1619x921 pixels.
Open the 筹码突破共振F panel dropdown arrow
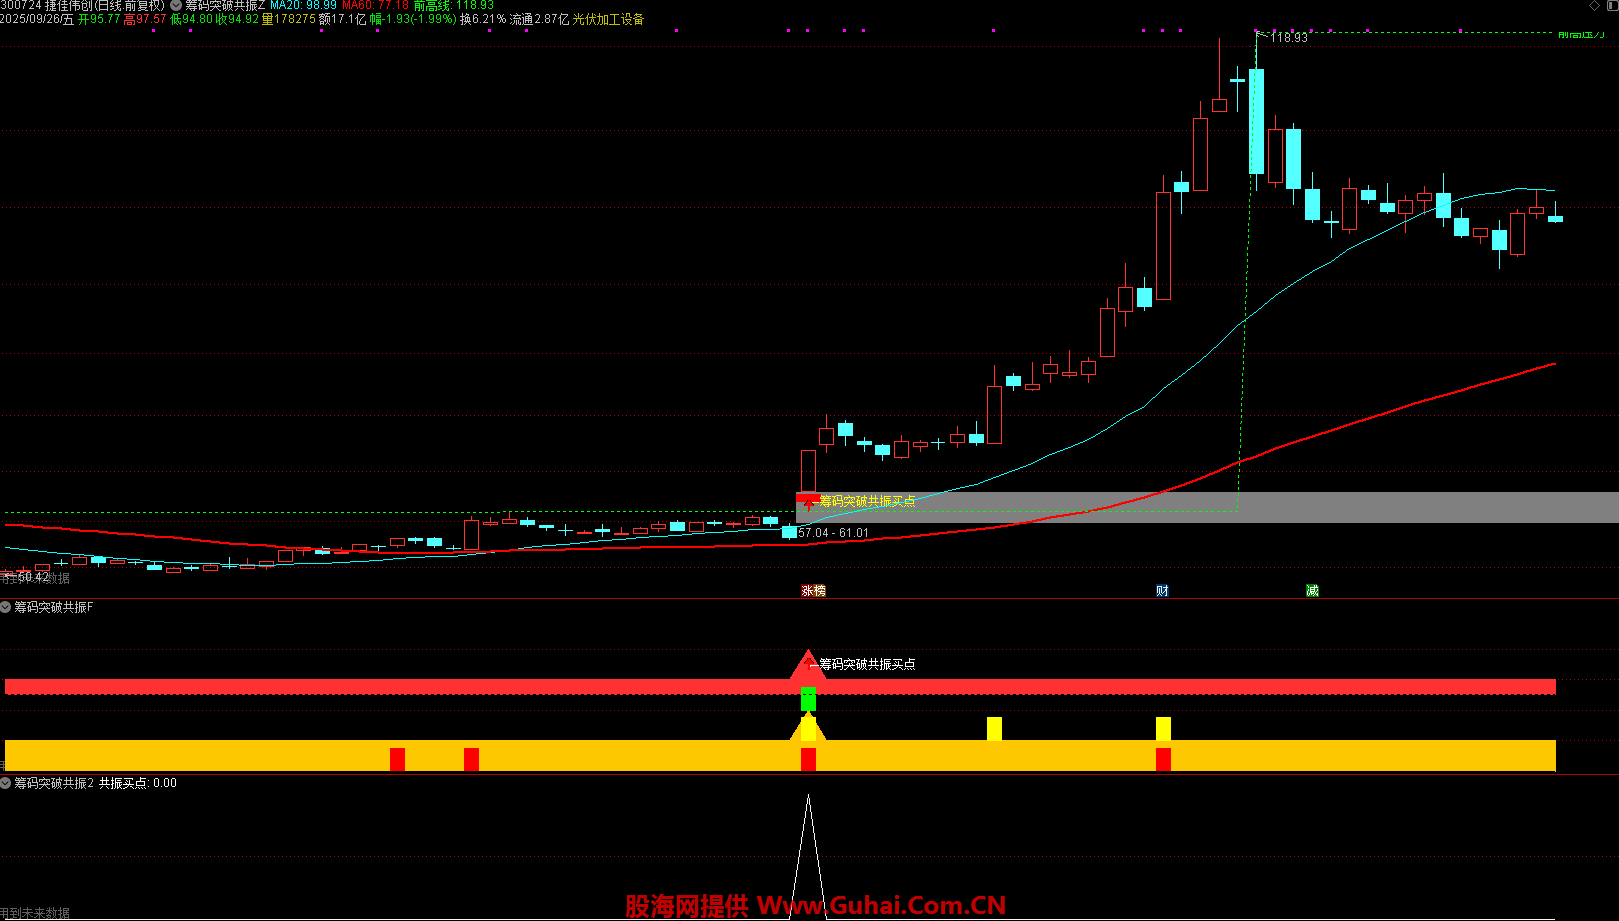point(6,607)
